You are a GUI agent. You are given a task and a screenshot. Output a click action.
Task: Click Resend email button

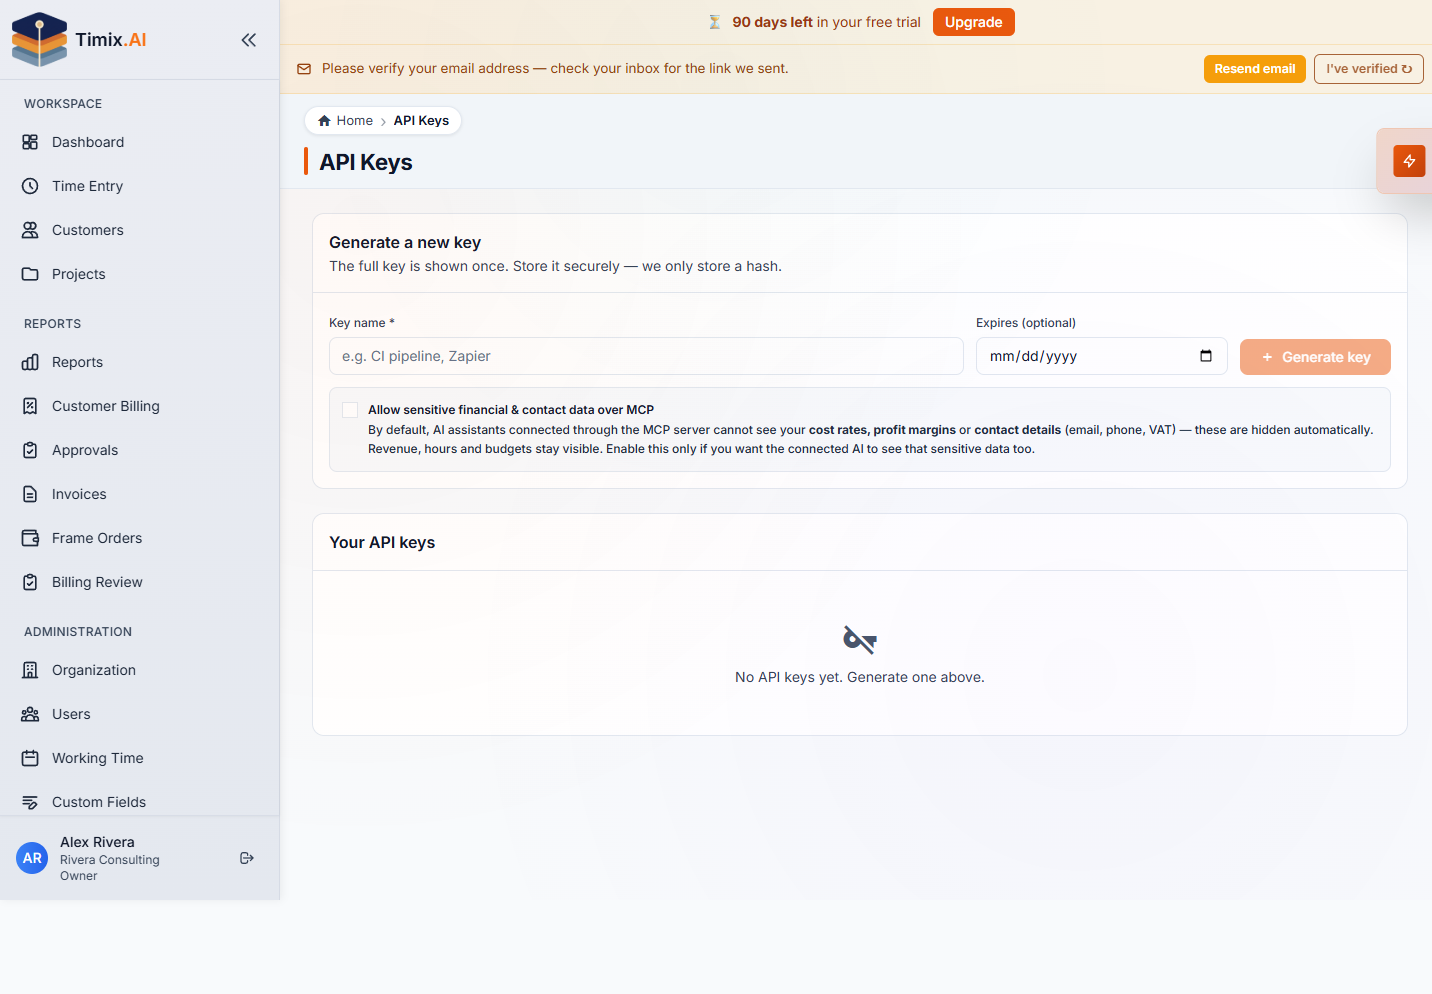pyautogui.click(x=1254, y=69)
